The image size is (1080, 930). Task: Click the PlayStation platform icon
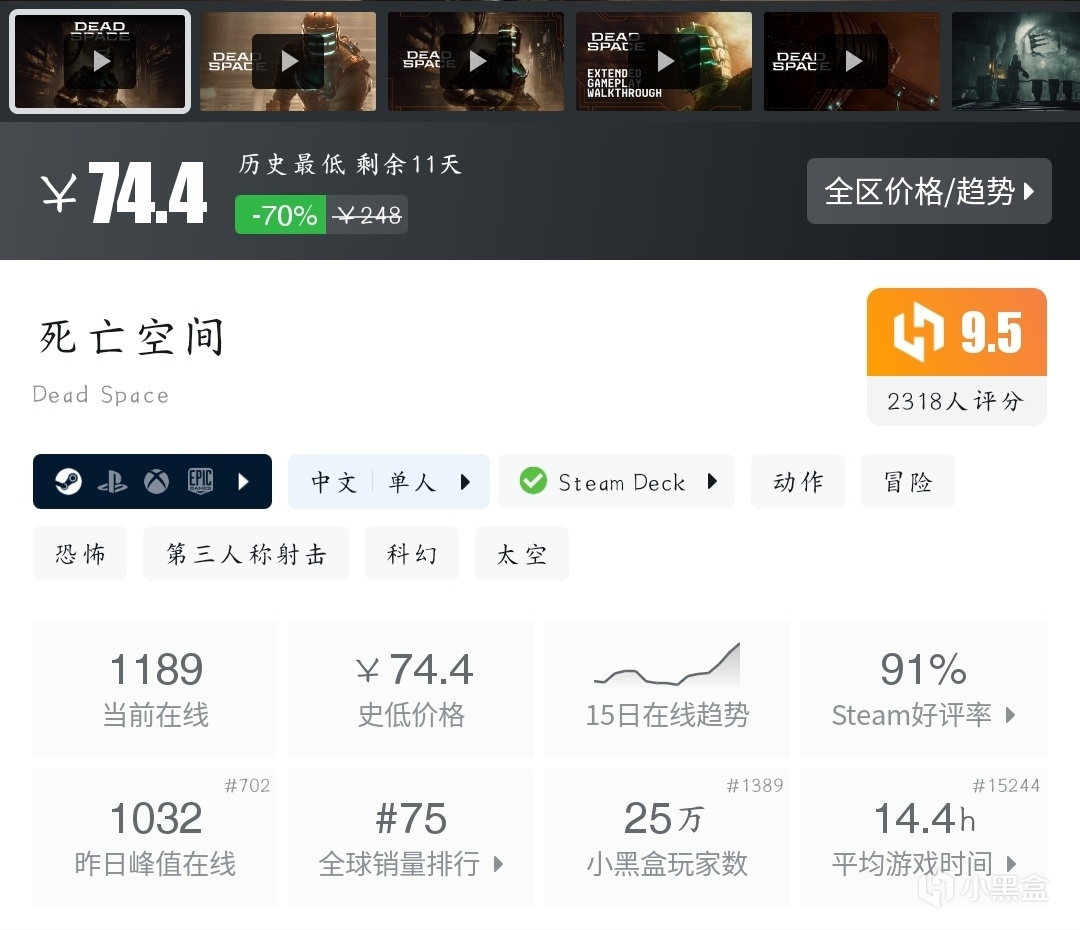(112, 481)
